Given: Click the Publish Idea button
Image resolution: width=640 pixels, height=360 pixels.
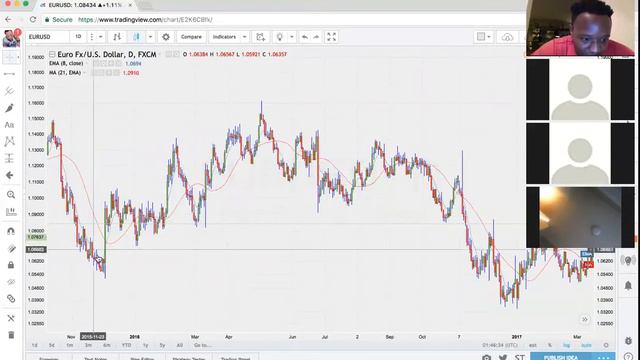Looking at the screenshot, I should [561, 358].
